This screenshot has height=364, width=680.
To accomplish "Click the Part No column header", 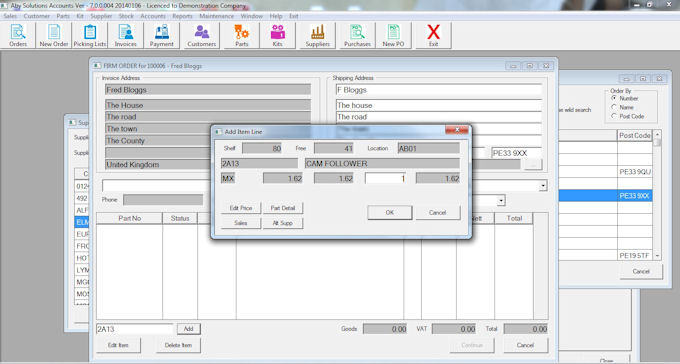I will coord(129,218).
